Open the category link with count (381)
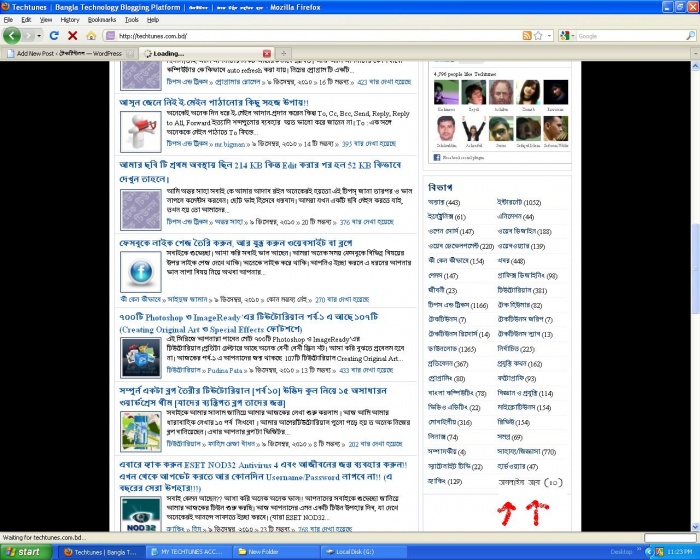Image resolution: width=700 pixels, height=560 pixels. point(522,290)
